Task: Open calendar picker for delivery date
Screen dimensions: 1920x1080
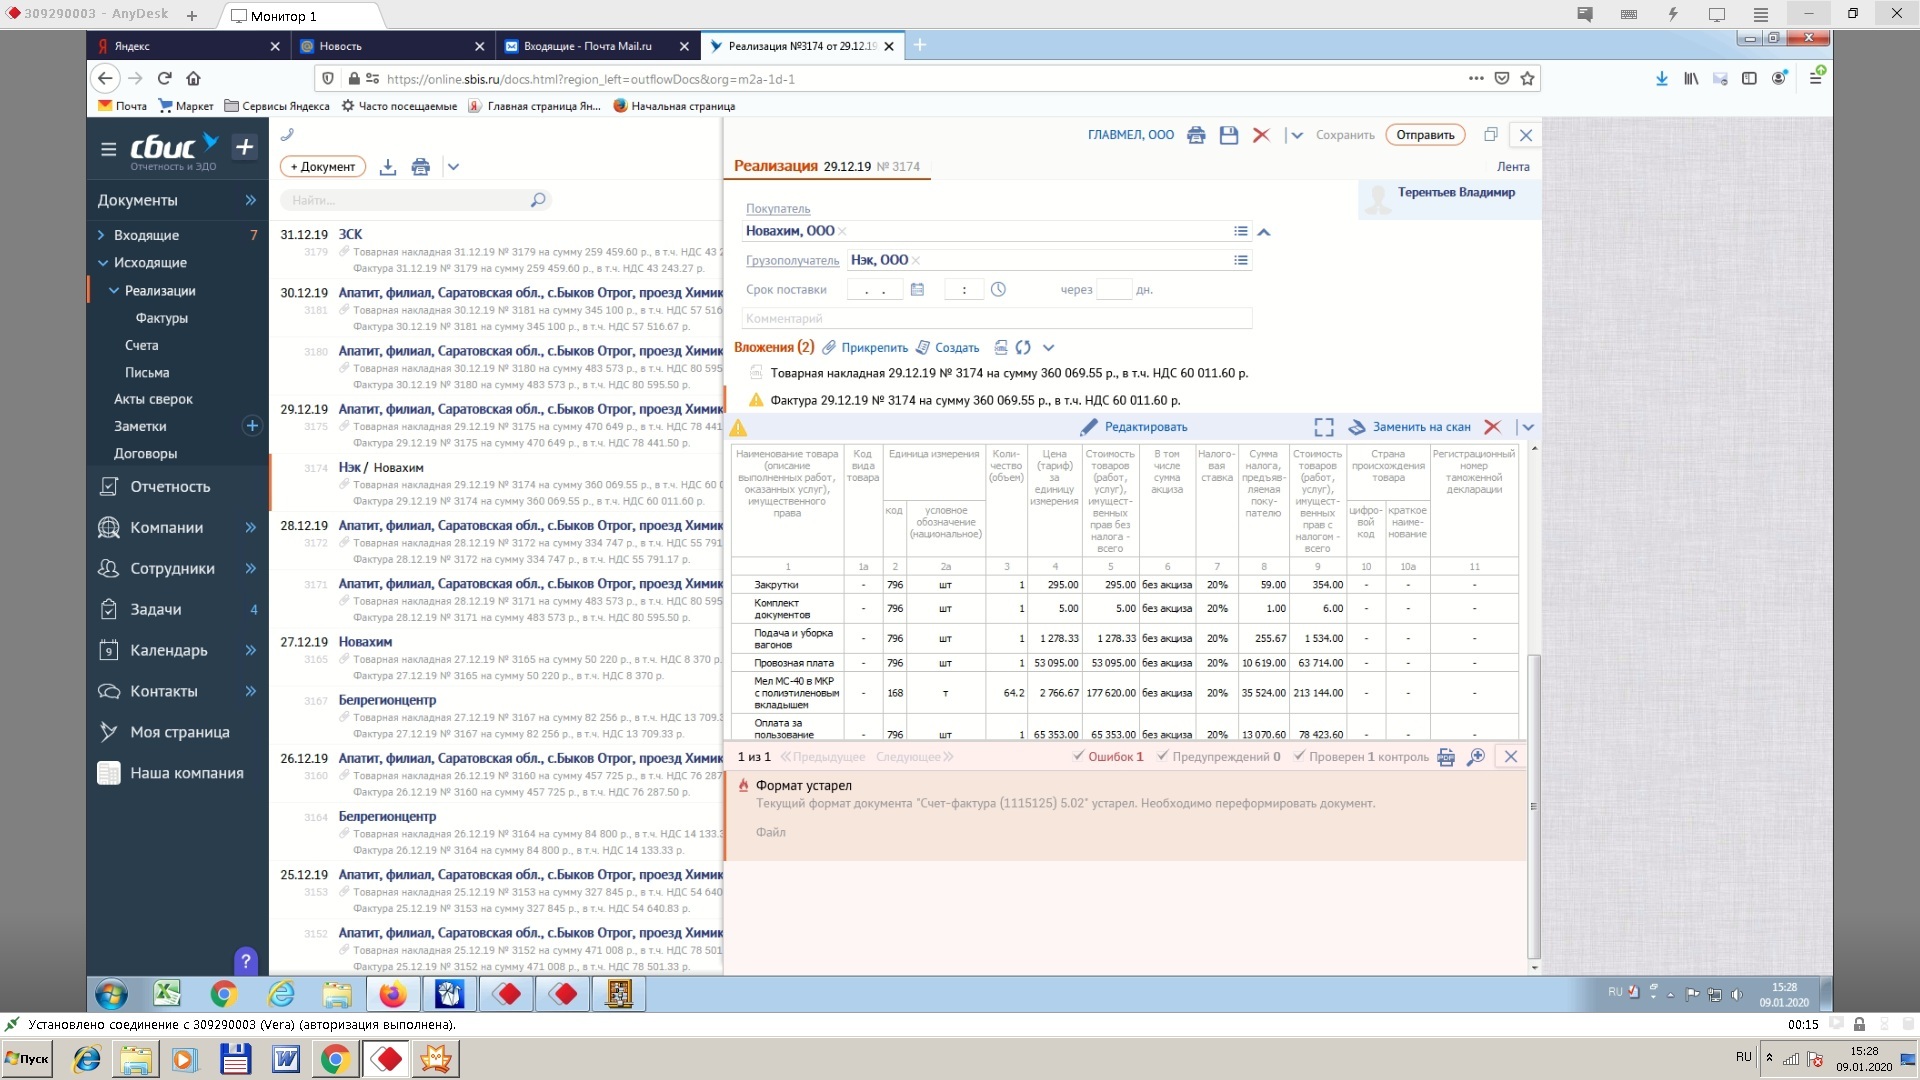Action: tap(917, 290)
